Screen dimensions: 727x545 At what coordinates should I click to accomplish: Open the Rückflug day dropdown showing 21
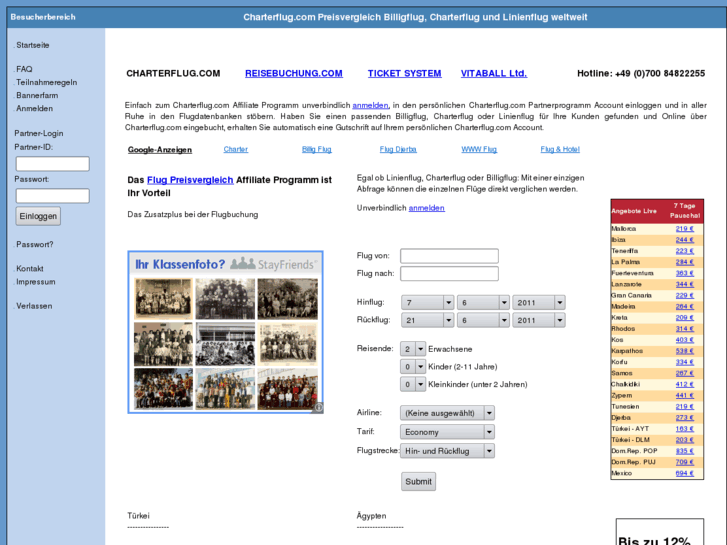427,321
